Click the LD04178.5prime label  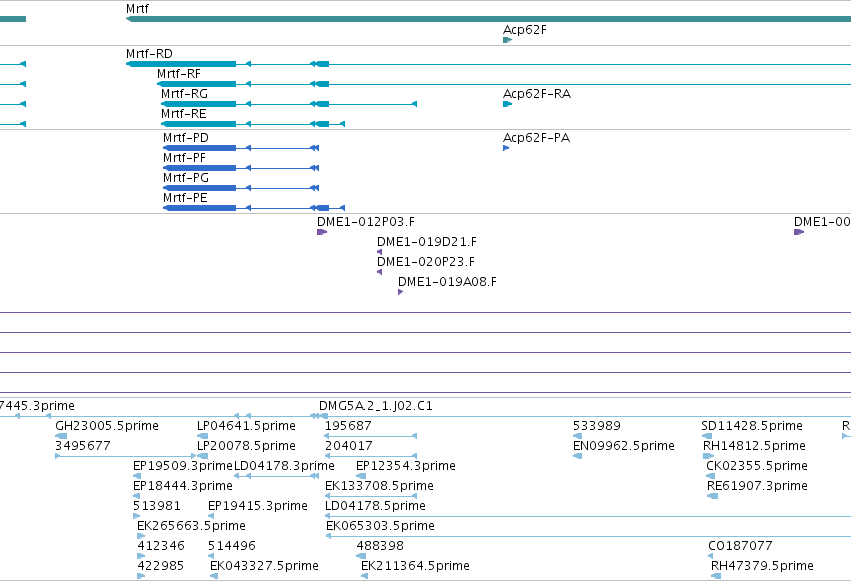(x=375, y=506)
